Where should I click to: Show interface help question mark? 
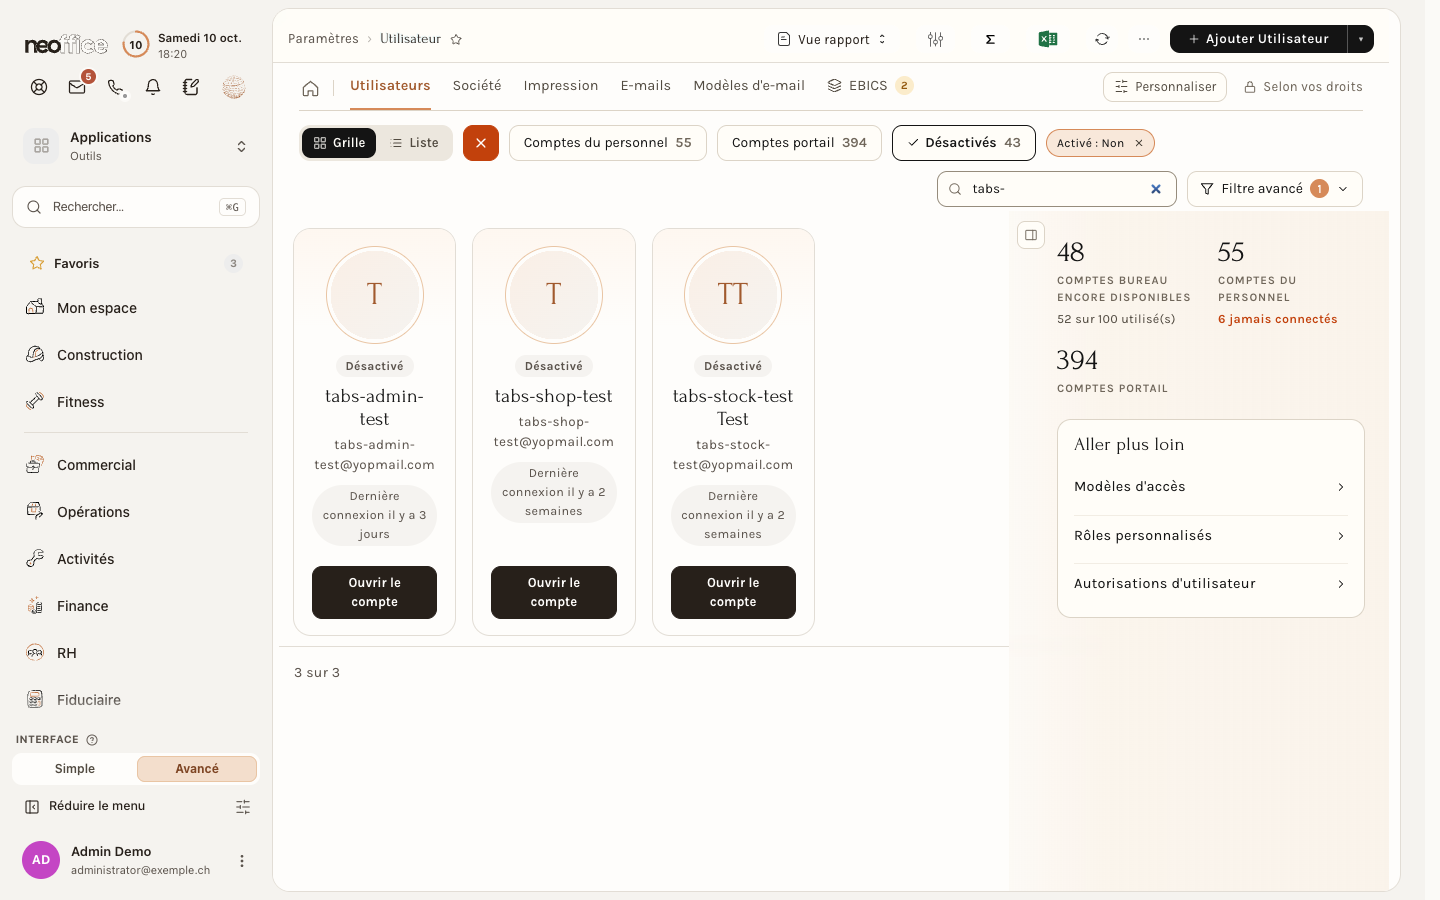92,740
